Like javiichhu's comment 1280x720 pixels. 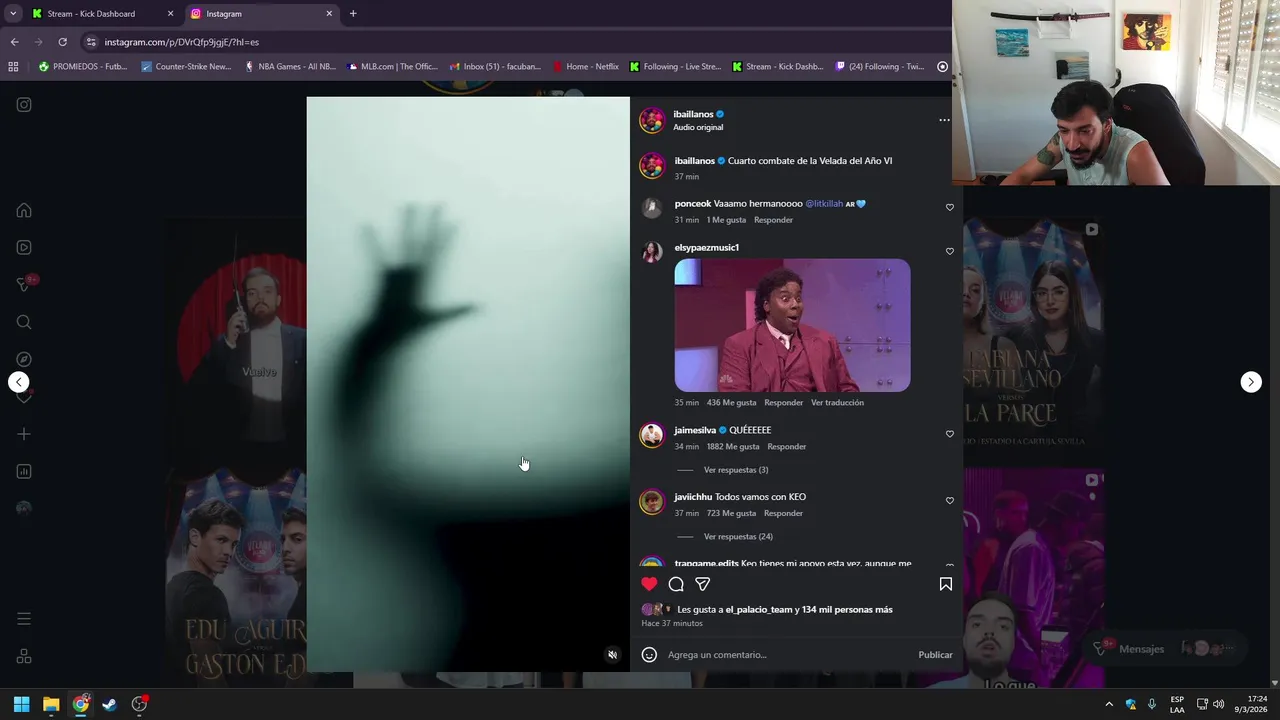tap(950, 500)
